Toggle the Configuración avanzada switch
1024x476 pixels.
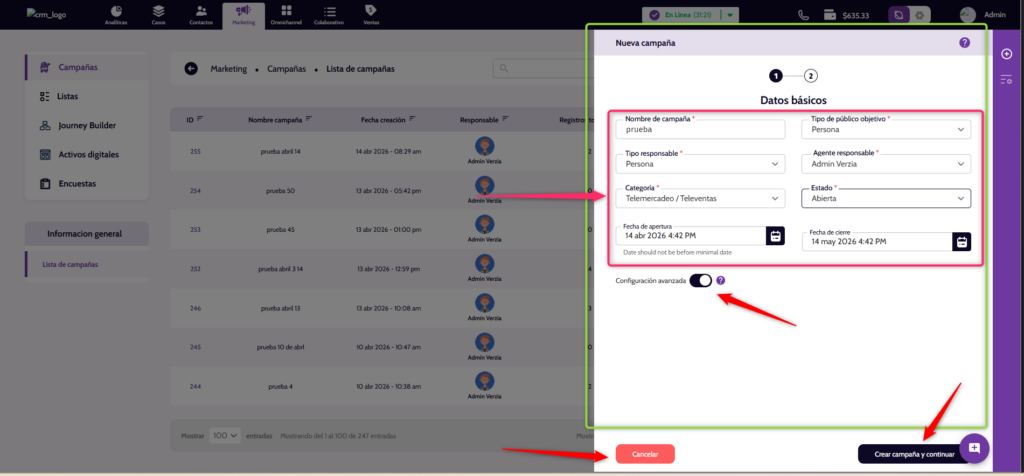tap(700, 281)
